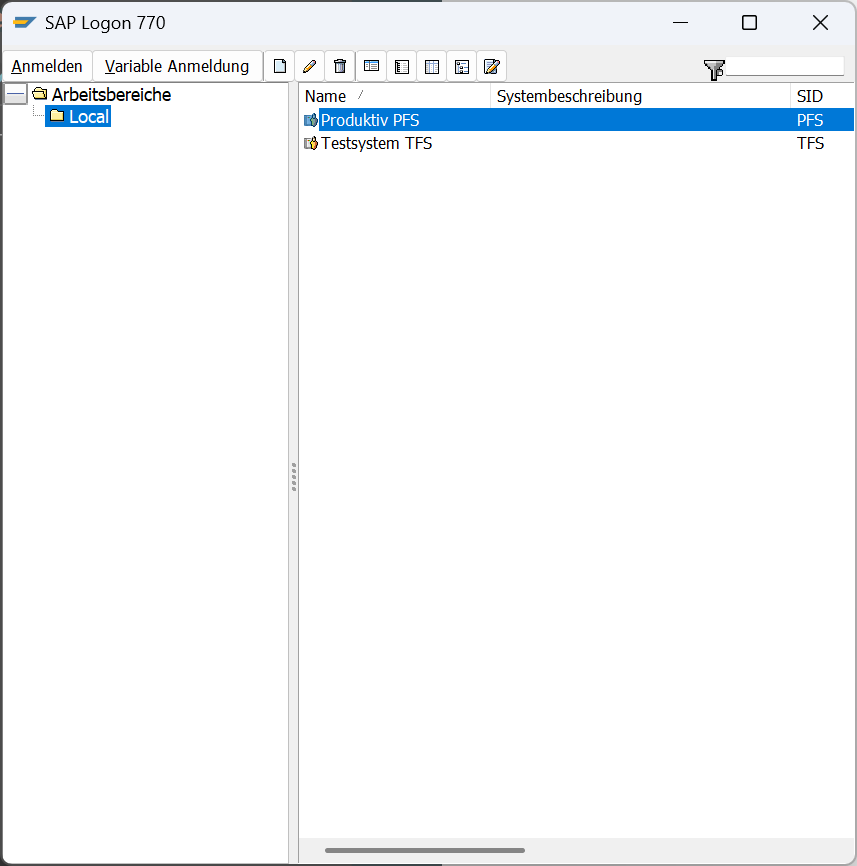Click the horizontal scrollbar at the bottom
Screen dimensions: 857x866
(x=425, y=851)
